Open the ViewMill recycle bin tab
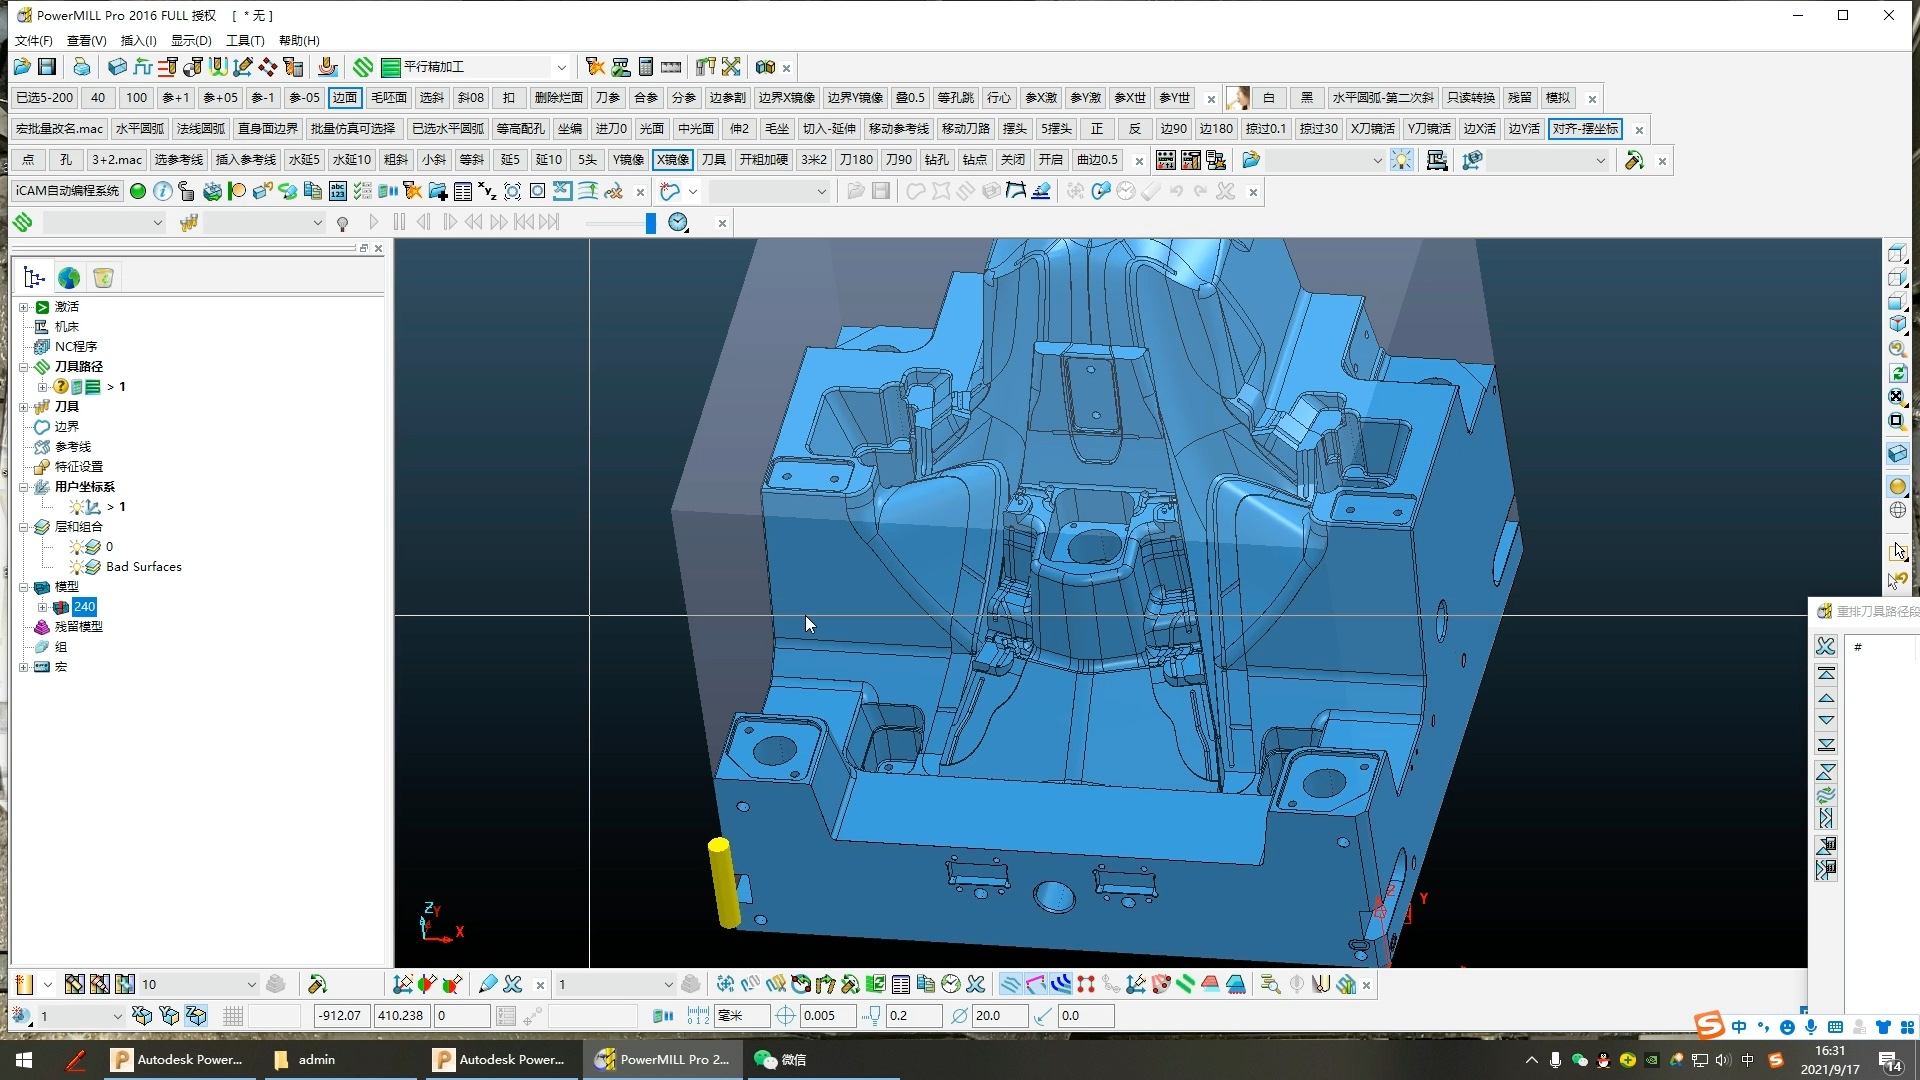The image size is (1920, 1080). tap(103, 278)
